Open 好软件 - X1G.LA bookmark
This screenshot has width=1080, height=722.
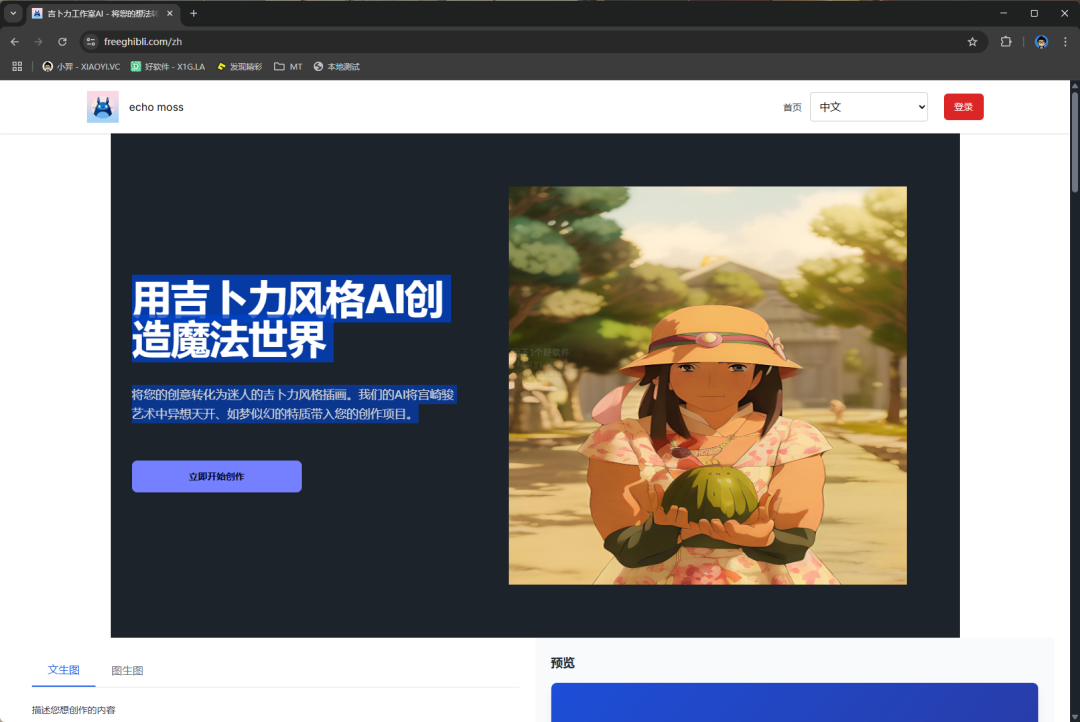pos(168,67)
